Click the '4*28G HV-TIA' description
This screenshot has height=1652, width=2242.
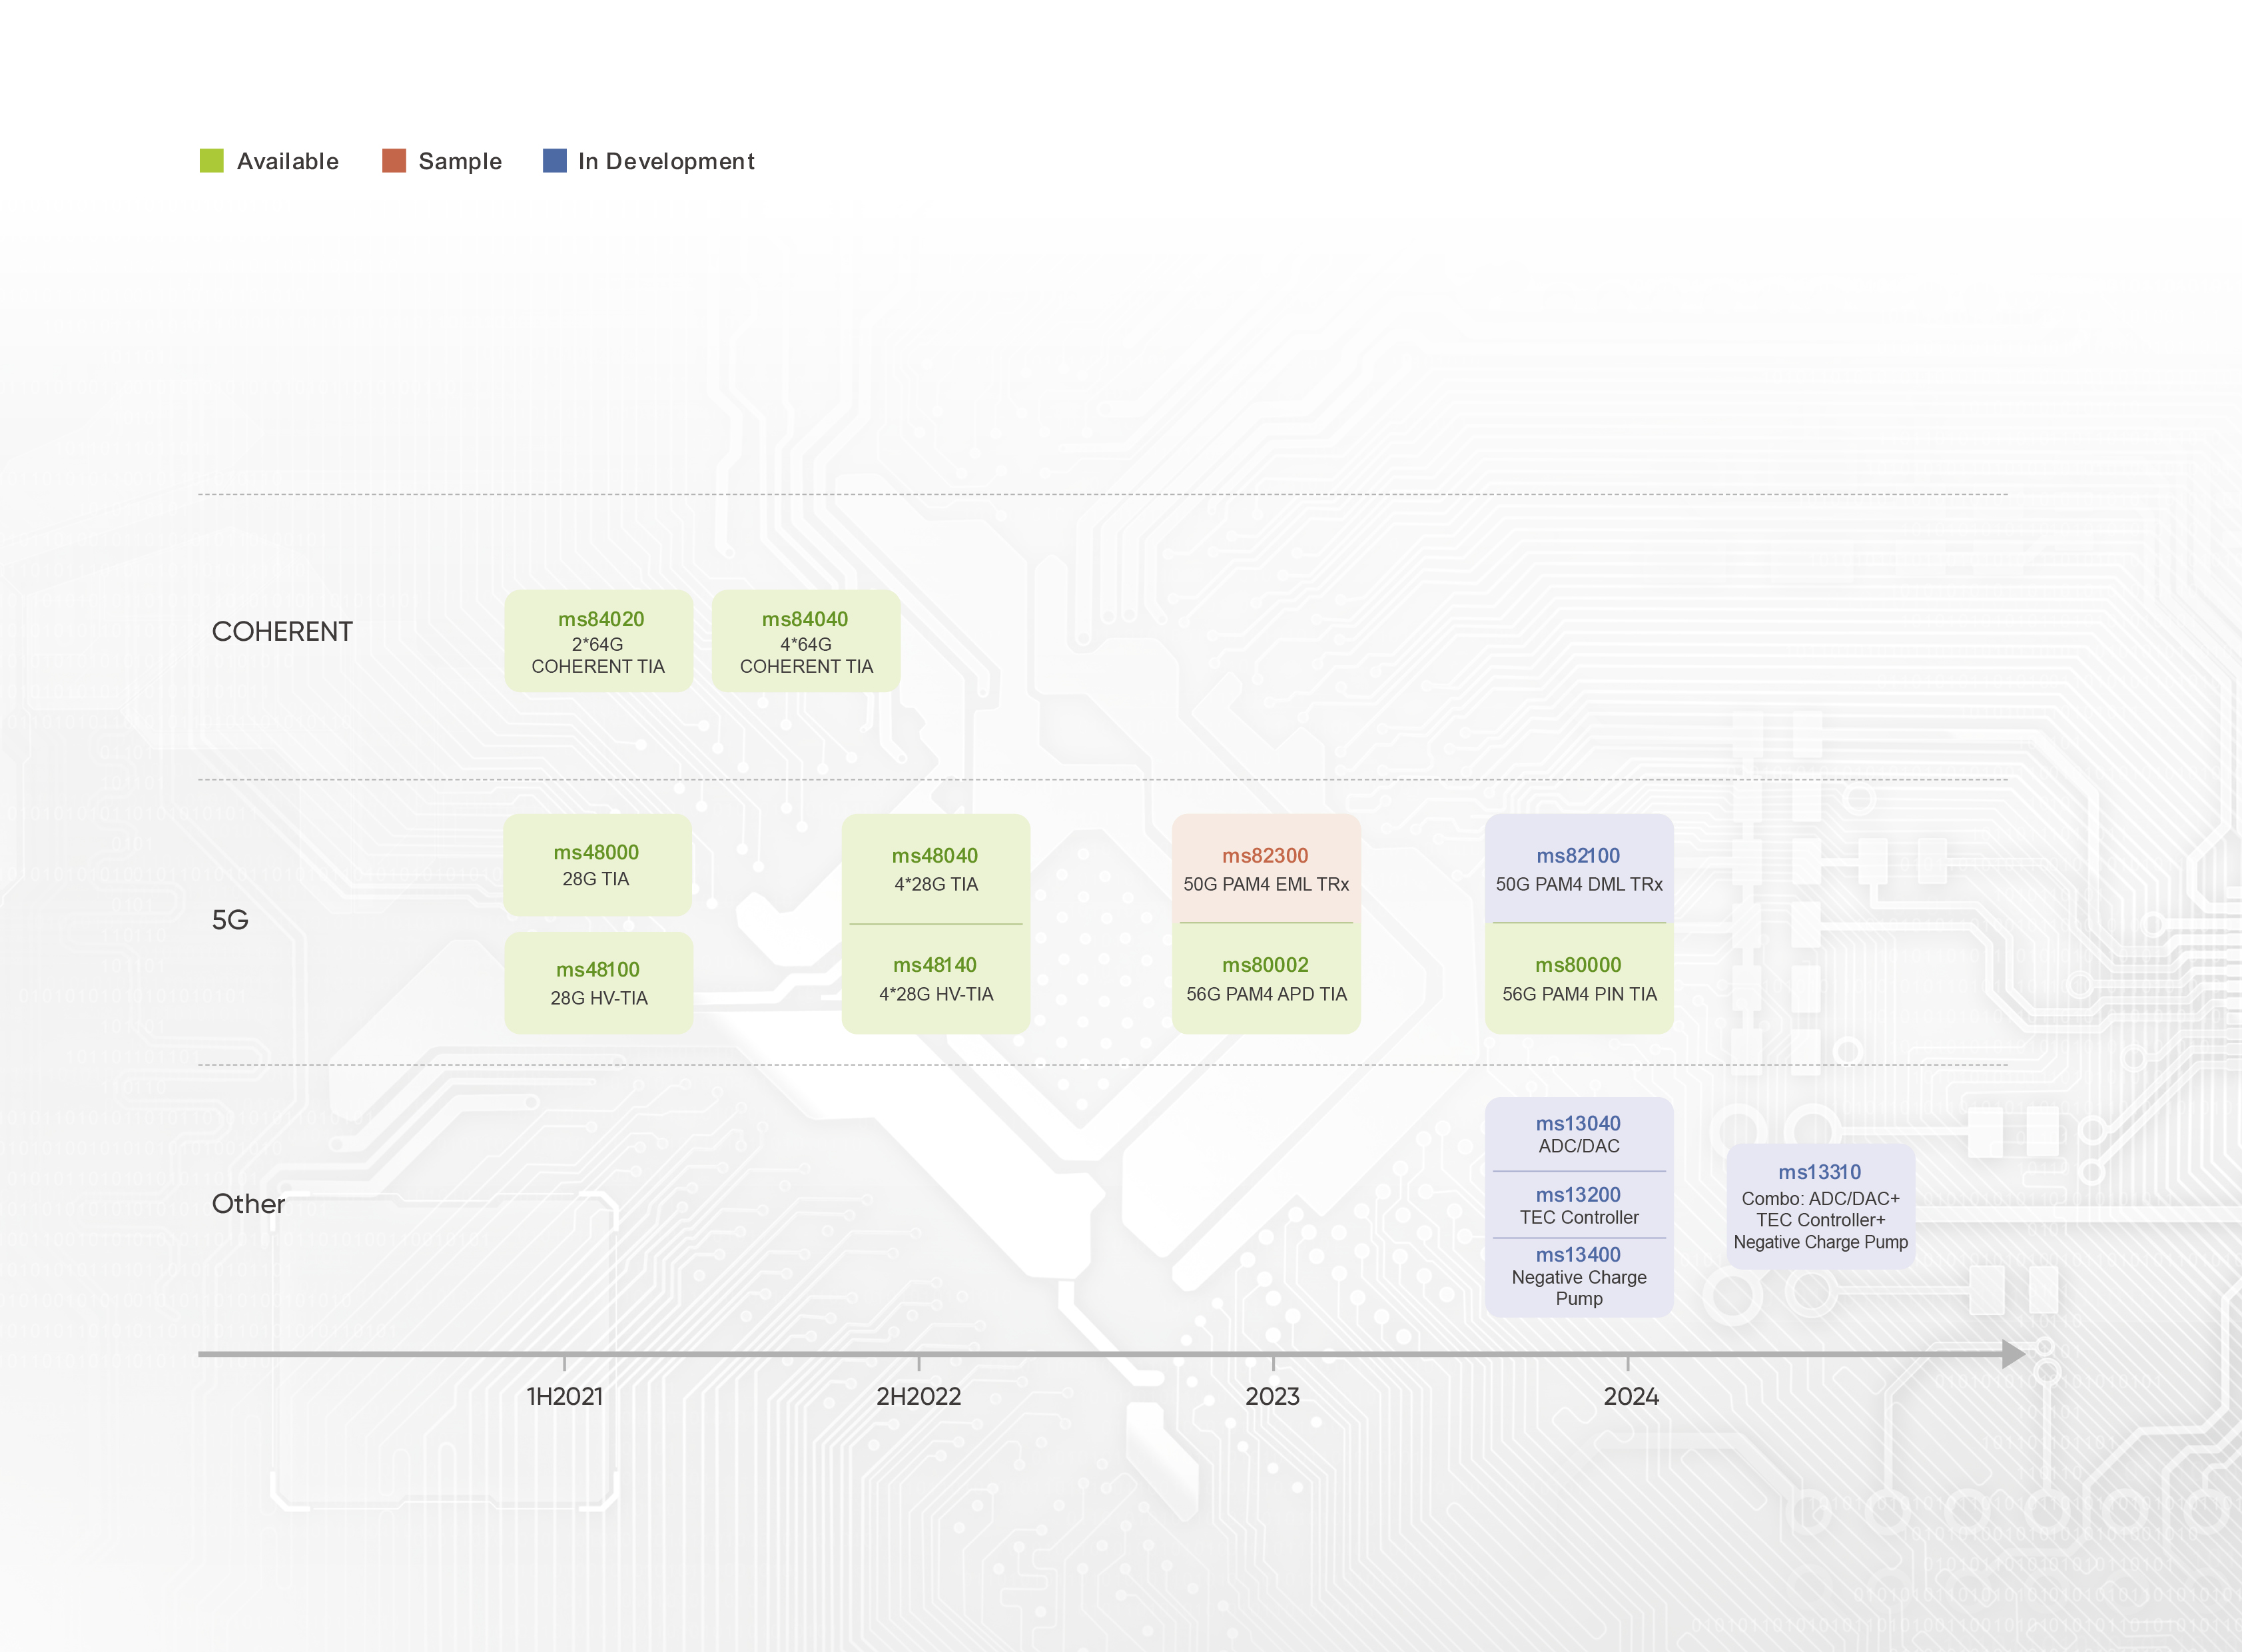[936, 994]
